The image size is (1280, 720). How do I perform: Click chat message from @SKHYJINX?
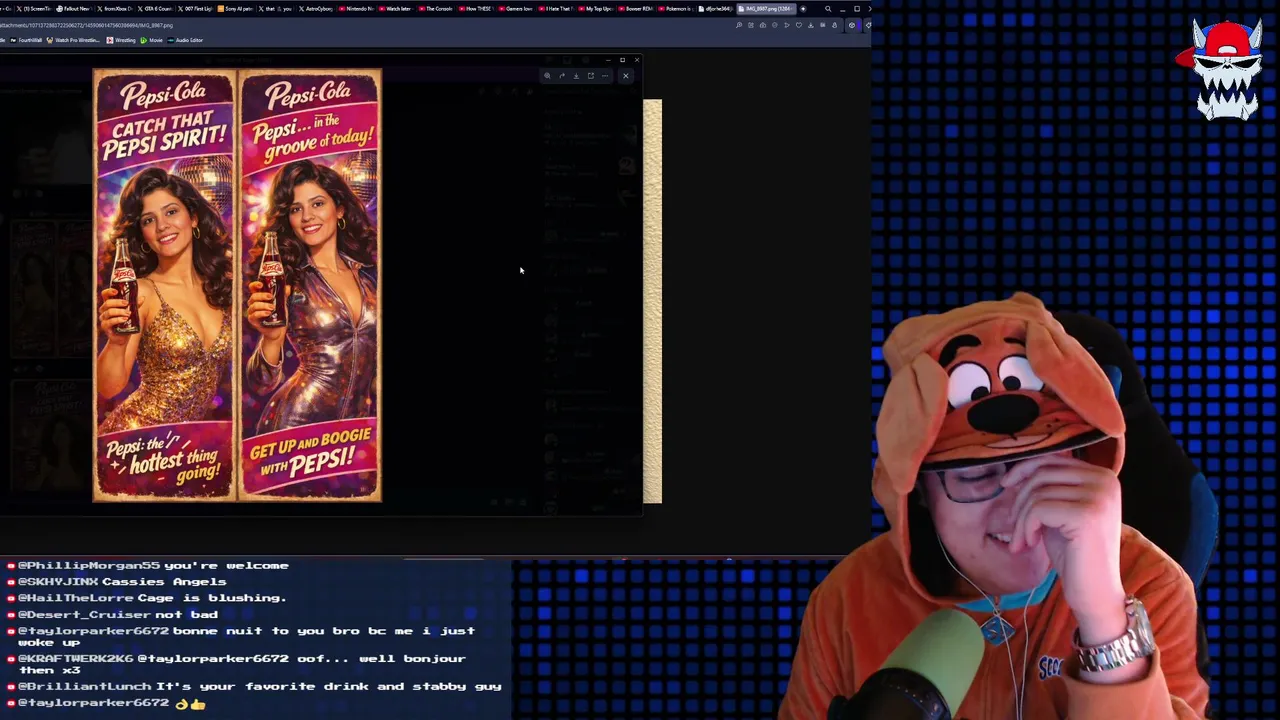[x=117, y=581]
